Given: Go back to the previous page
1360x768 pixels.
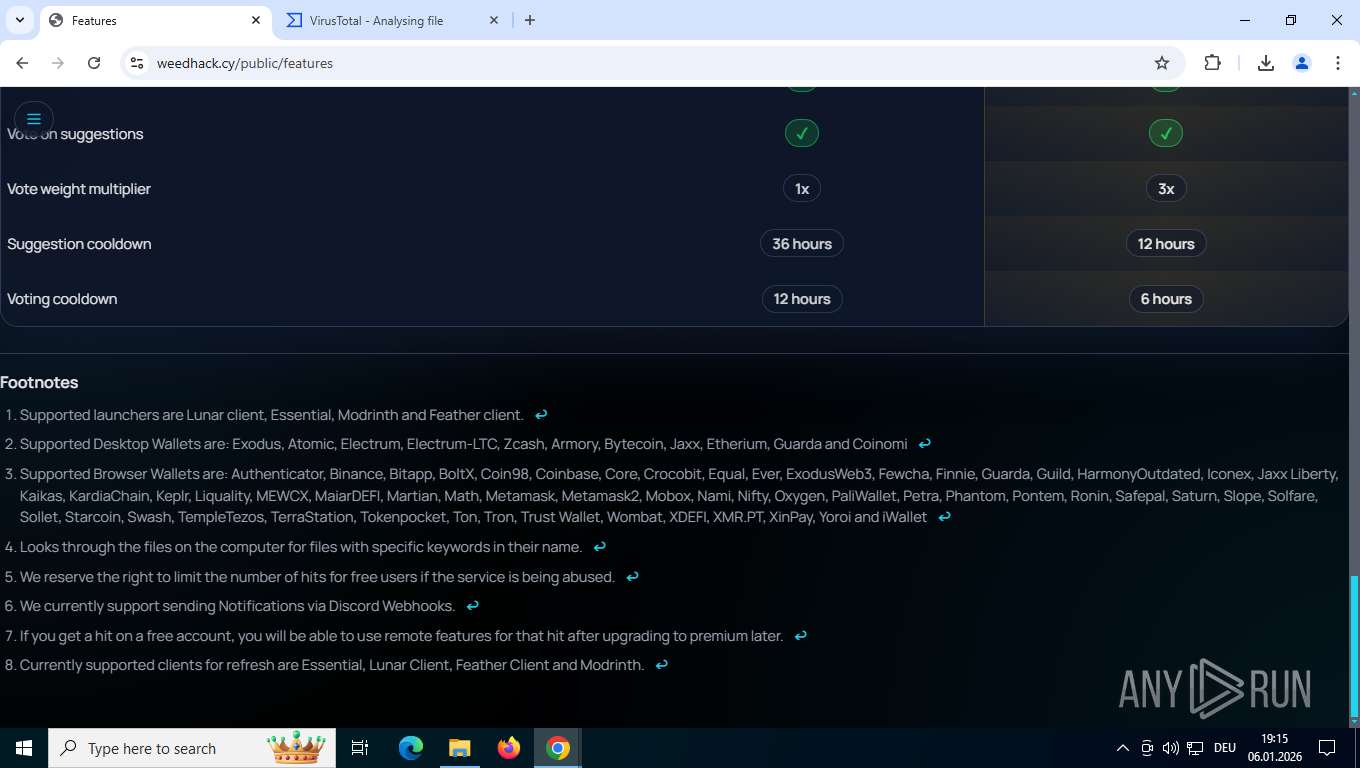Looking at the screenshot, I should (22, 63).
